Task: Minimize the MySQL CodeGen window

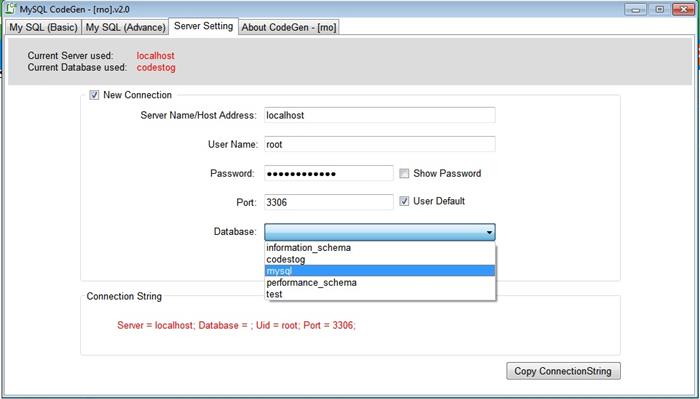Action: click(x=636, y=9)
